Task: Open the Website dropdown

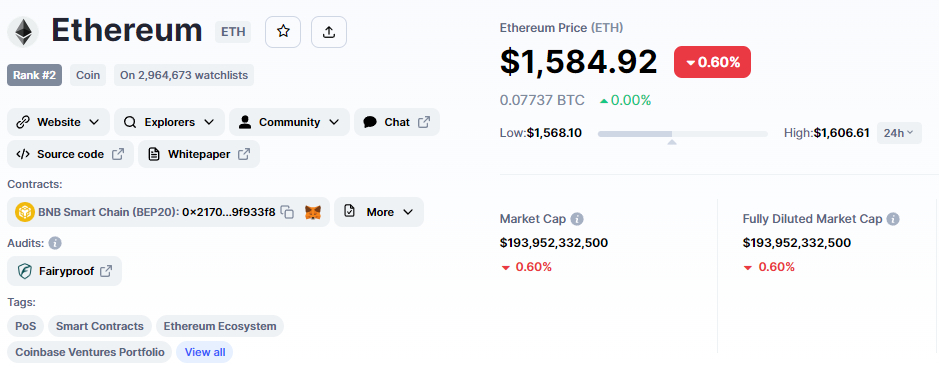Action: (x=58, y=122)
